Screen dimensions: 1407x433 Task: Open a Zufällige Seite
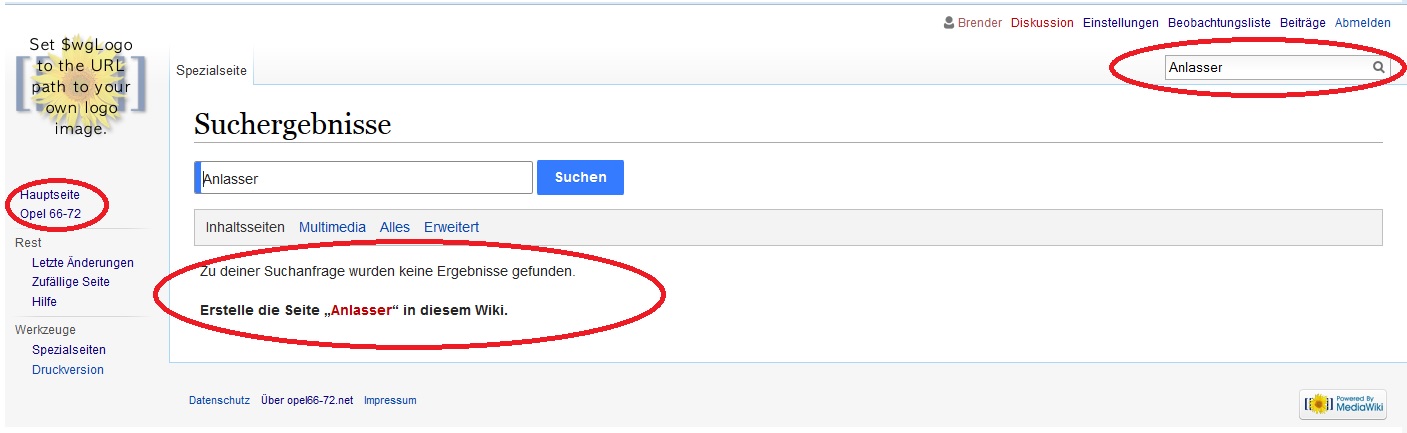71,282
